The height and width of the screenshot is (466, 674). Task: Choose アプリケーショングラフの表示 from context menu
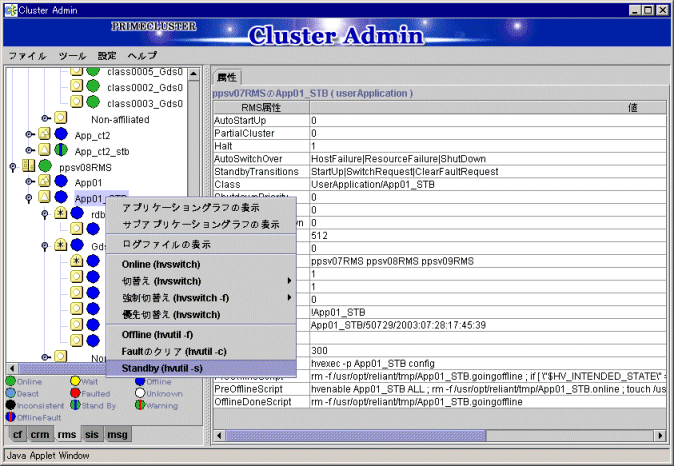(x=201, y=208)
